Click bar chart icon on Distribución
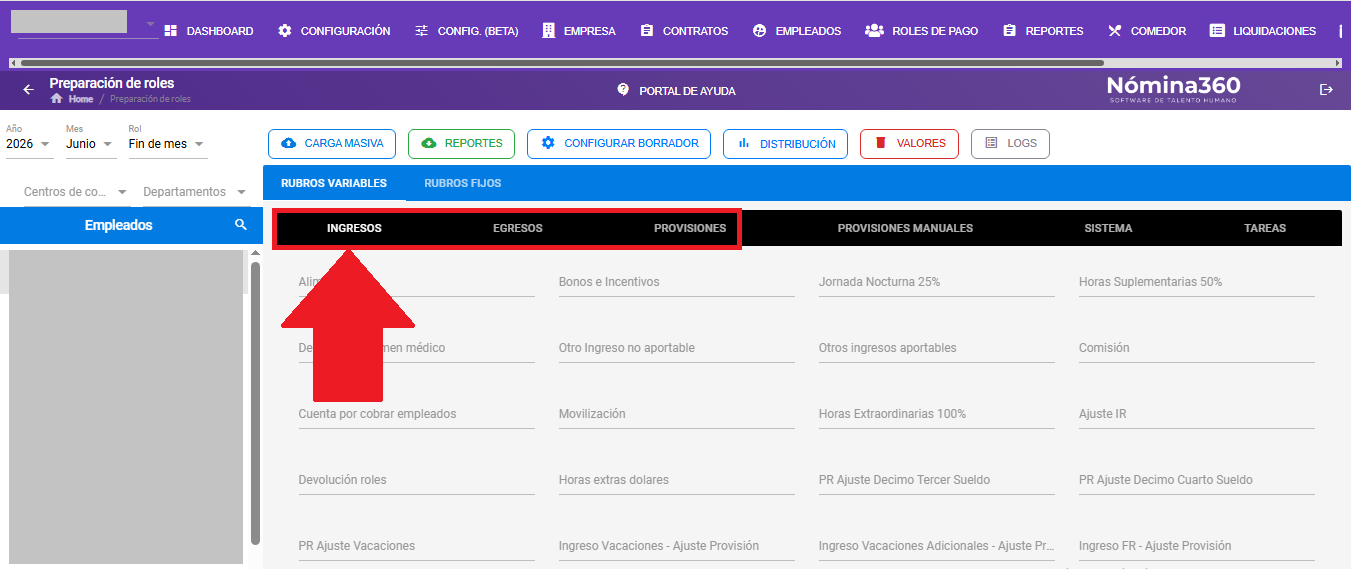 (x=744, y=143)
